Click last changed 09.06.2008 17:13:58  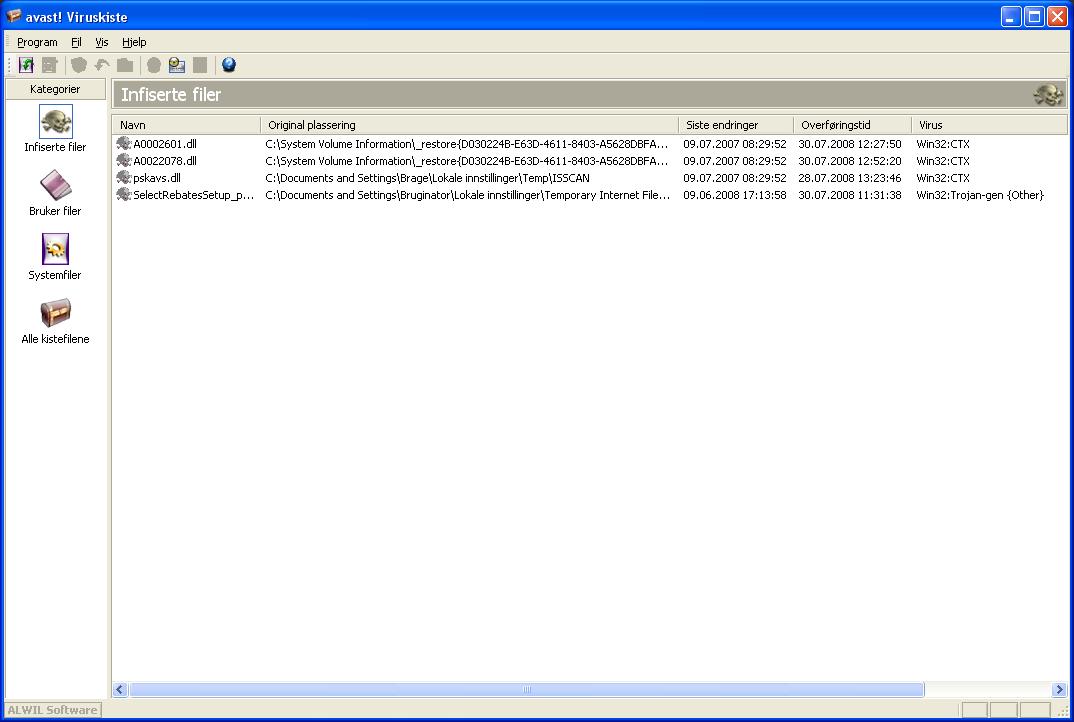tap(735, 195)
